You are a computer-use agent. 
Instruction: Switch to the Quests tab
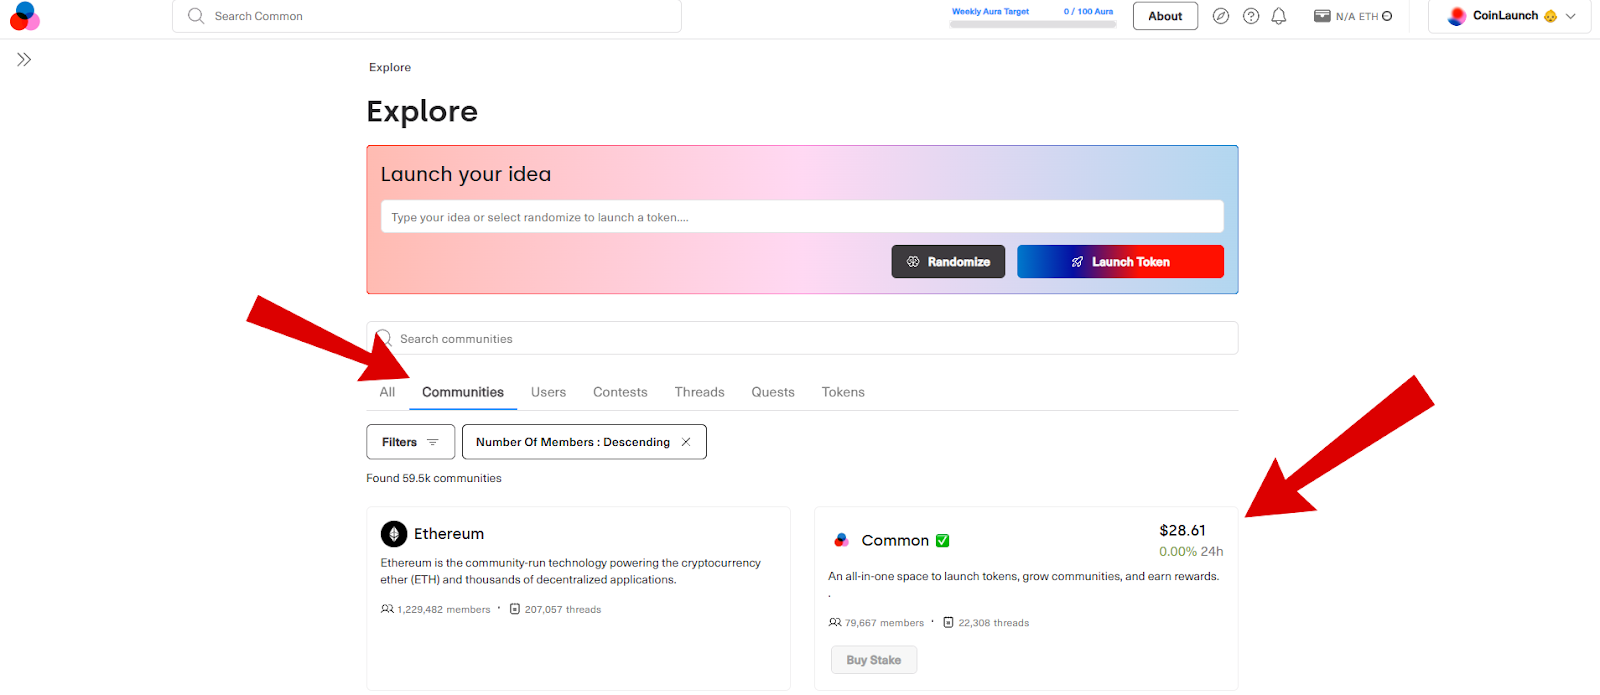[x=773, y=392]
